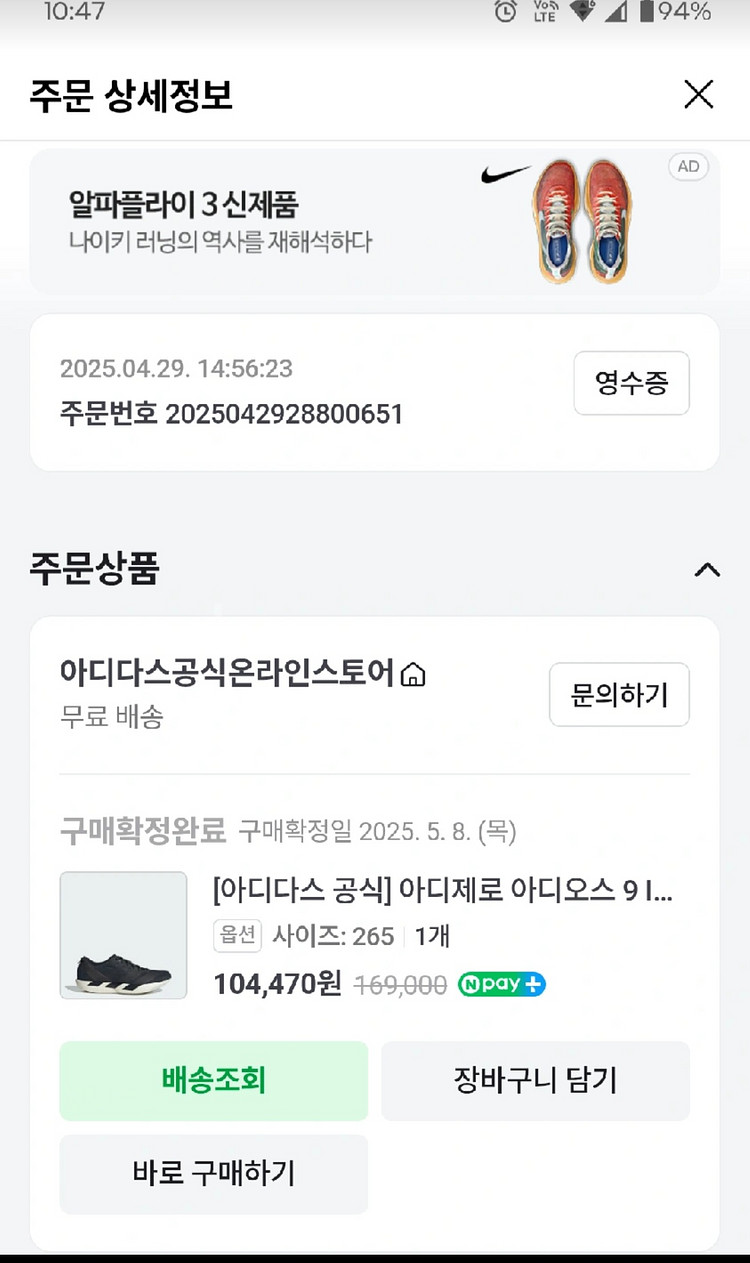Tap the 주문번호 order number text
This screenshot has height=1263, width=750.
pyautogui.click(x=231, y=414)
